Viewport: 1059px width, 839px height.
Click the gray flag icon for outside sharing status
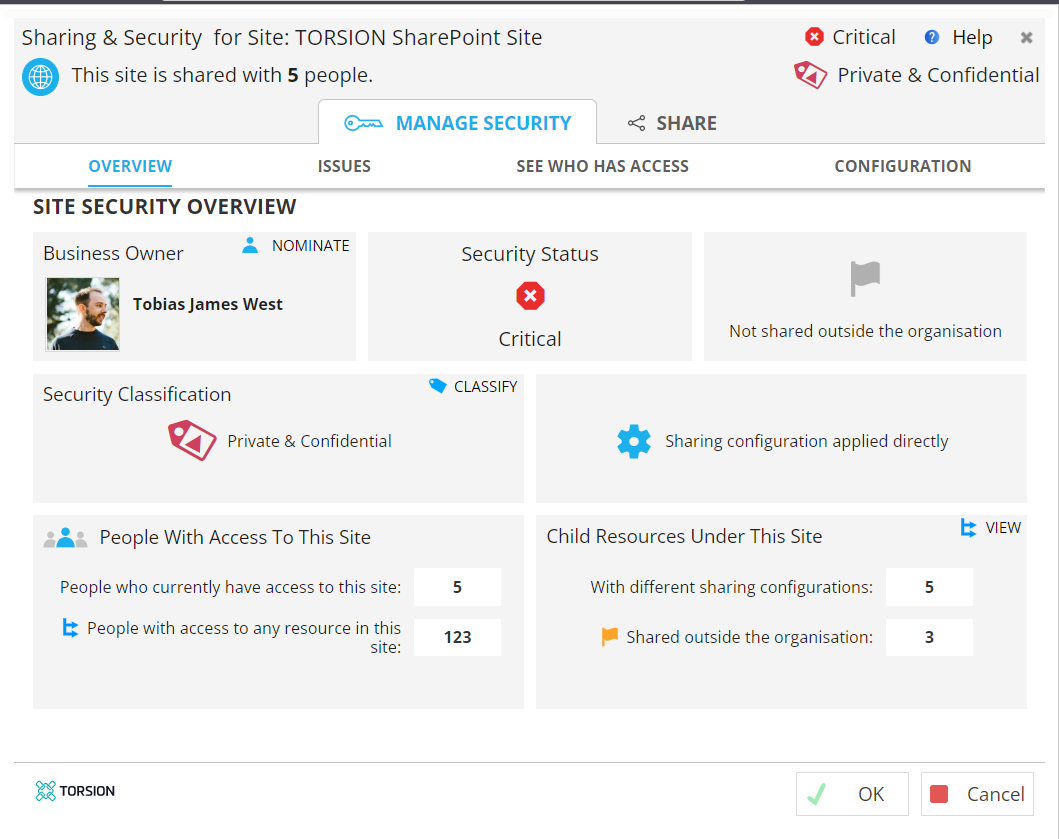point(864,281)
